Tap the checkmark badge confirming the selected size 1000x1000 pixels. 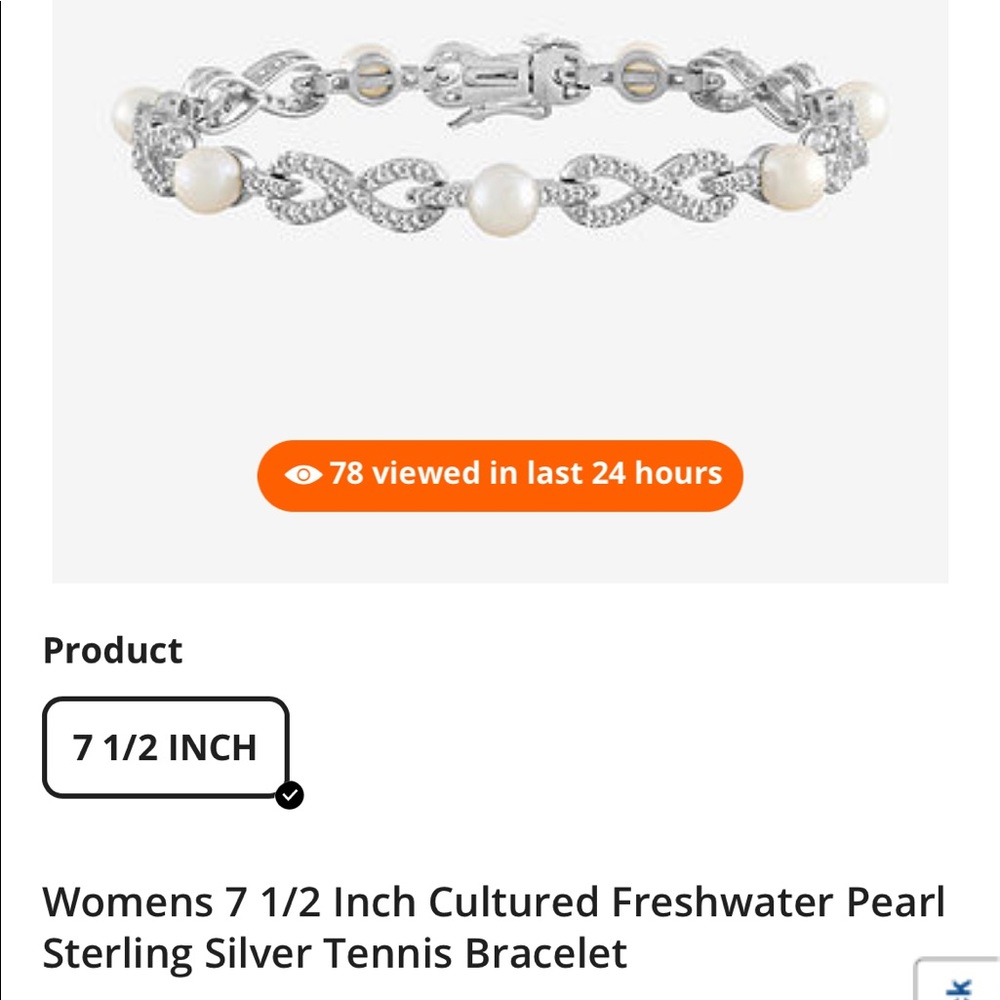click(290, 797)
